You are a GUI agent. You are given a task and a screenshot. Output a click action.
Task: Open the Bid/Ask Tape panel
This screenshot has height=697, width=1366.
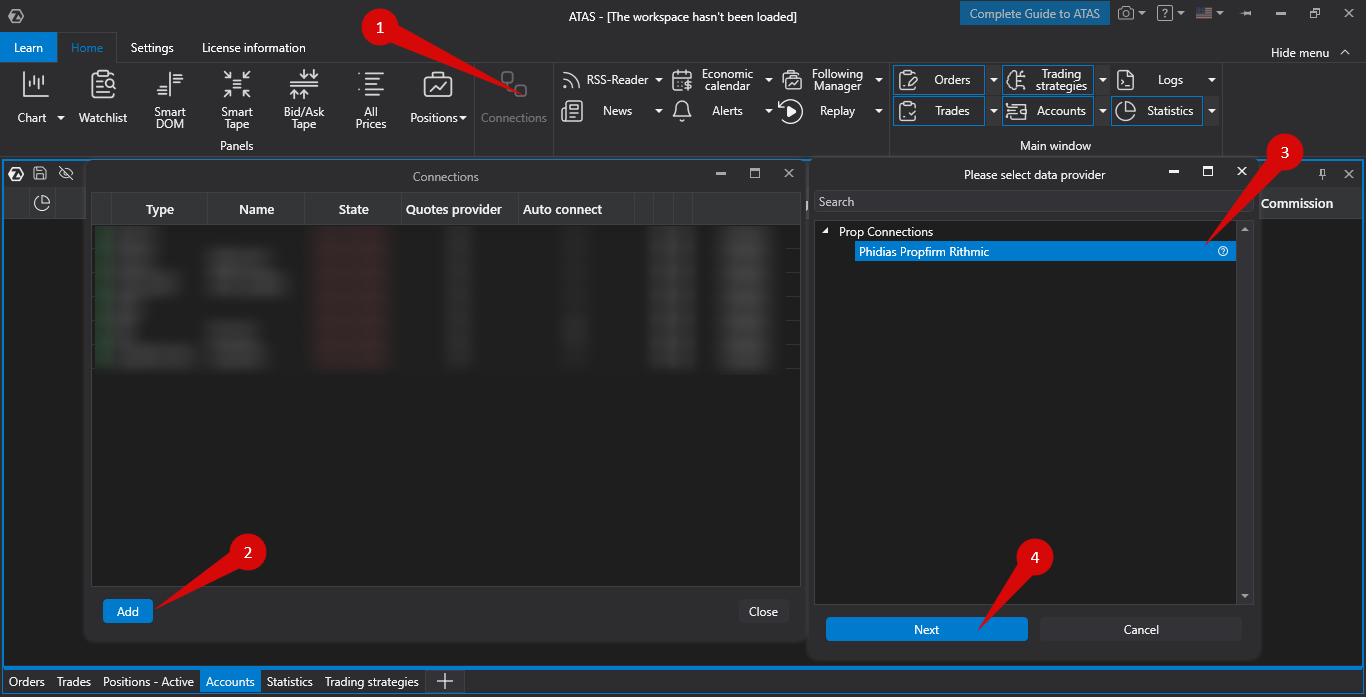[x=304, y=99]
